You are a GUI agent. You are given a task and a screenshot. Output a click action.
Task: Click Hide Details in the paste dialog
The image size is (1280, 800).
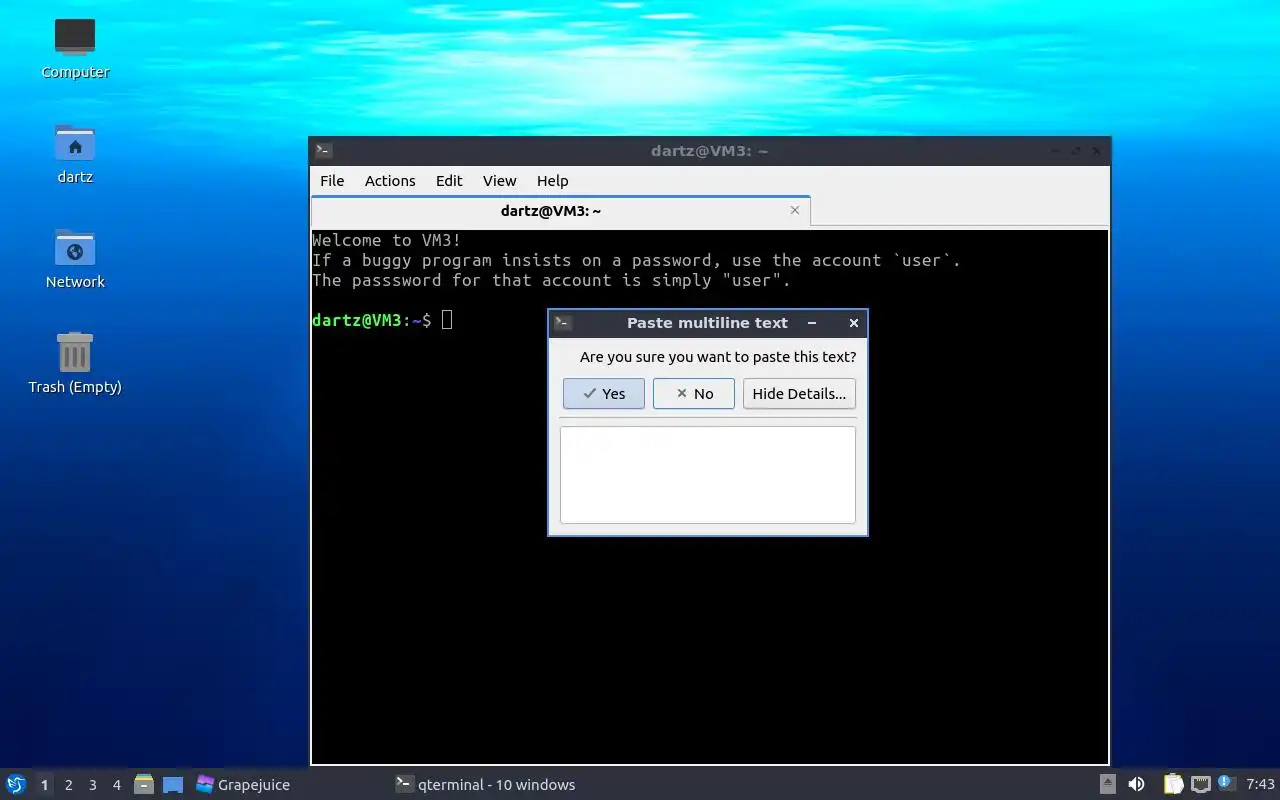coord(799,393)
